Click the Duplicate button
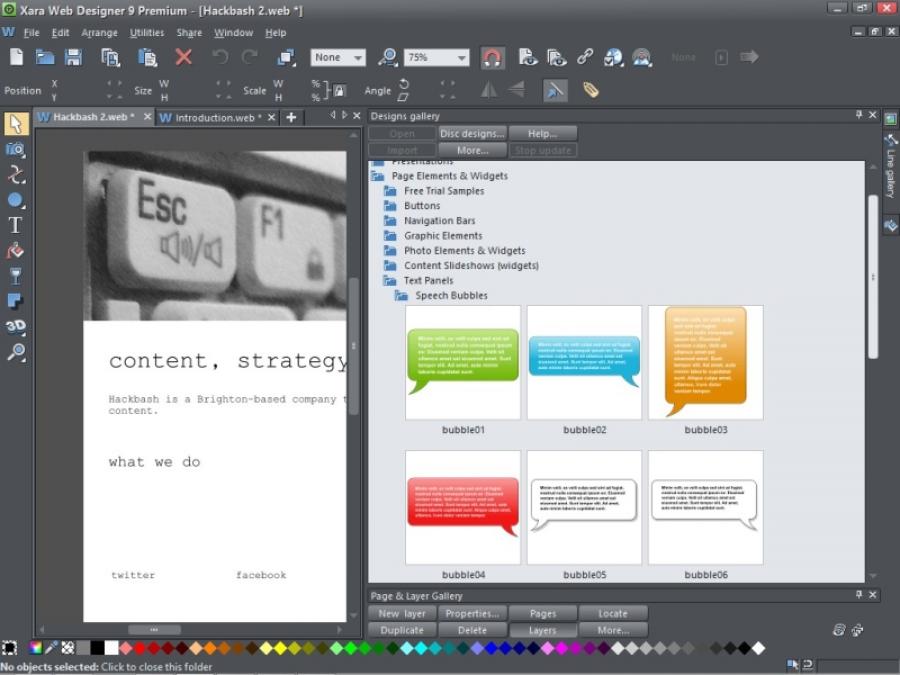 point(402,630)
